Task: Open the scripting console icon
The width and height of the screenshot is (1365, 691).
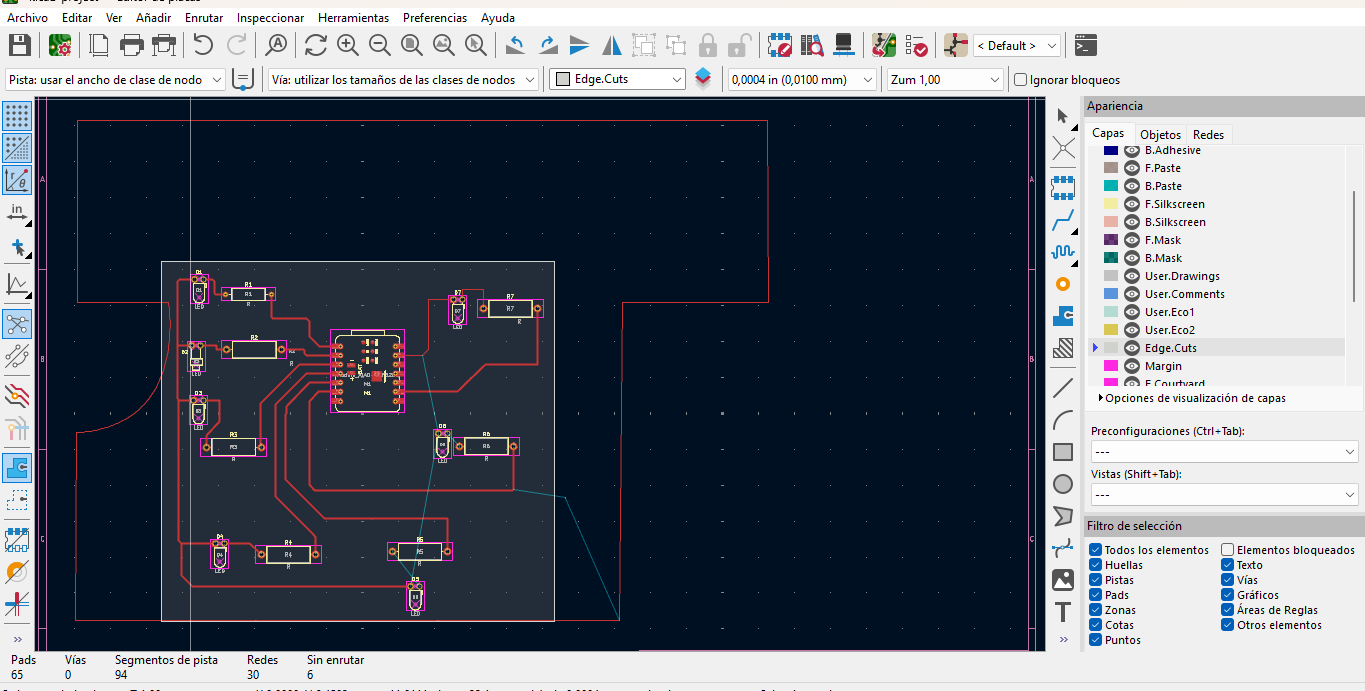Action: pos(1086,45)
